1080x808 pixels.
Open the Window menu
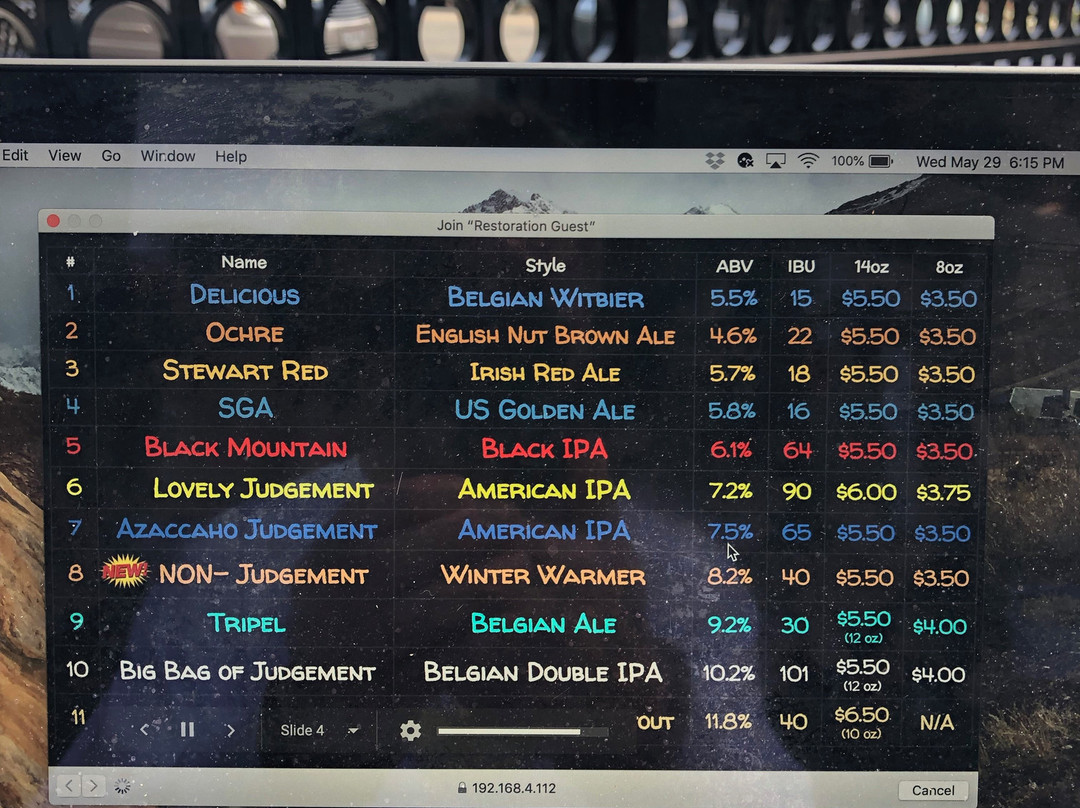(168, 156)
